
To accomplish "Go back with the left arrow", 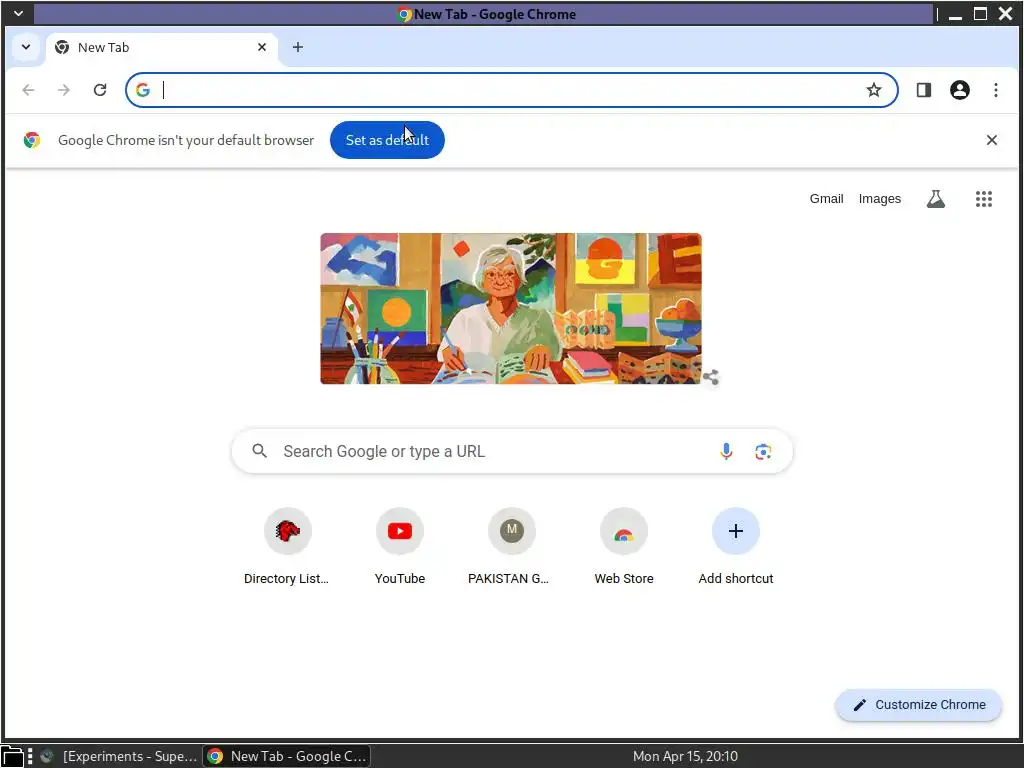I will (x=28, y=90).
